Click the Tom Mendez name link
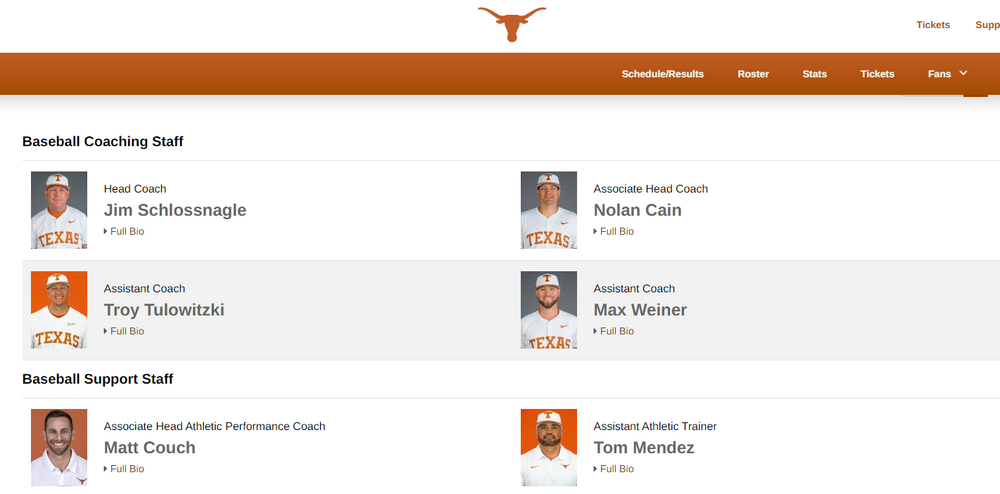1000x494 pixels. (643, 448)
